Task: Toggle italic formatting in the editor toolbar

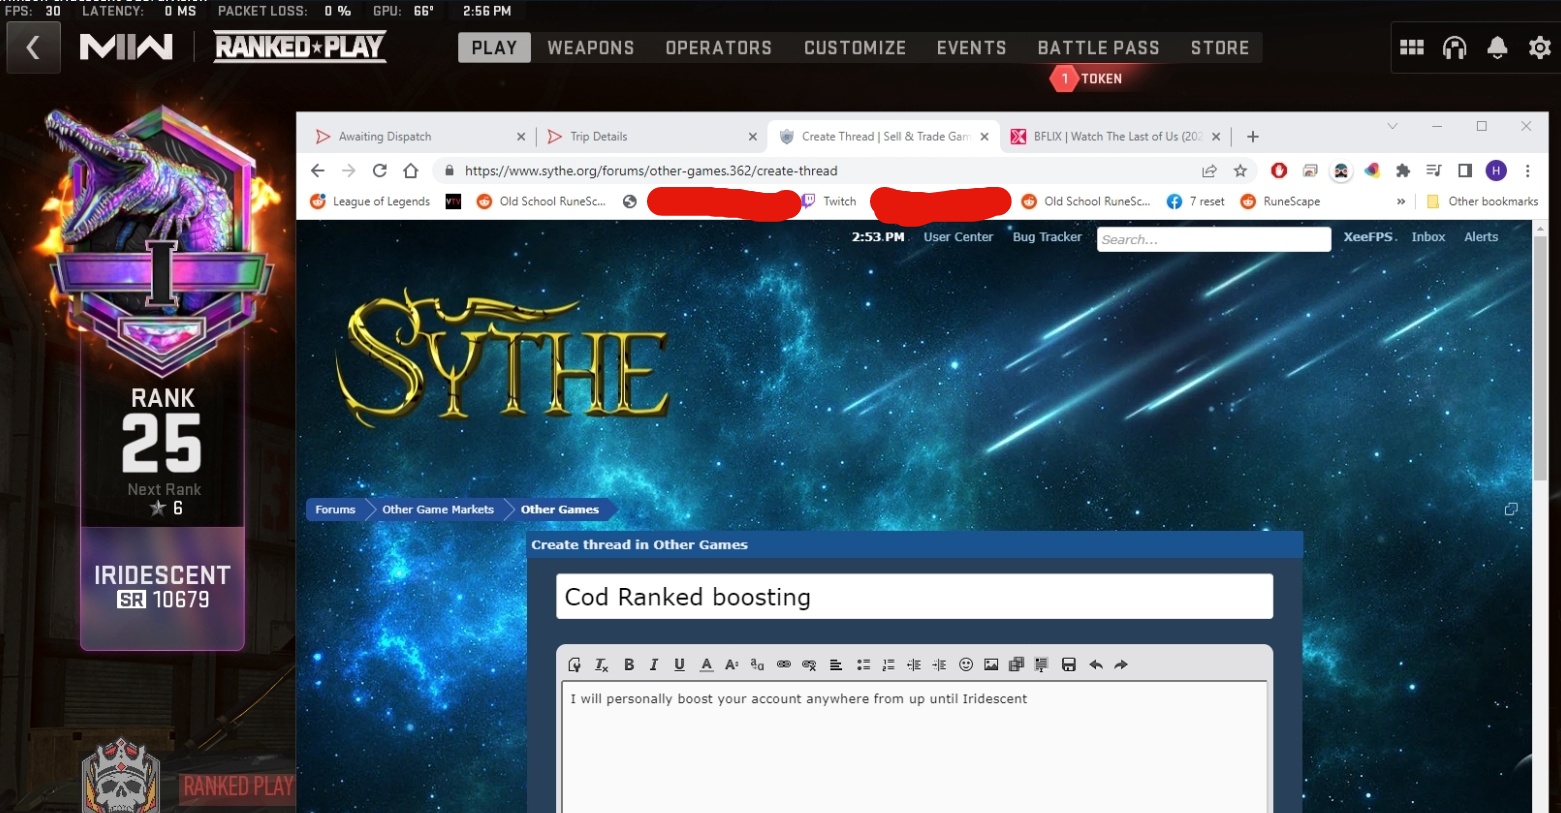Action: (654, 665)
